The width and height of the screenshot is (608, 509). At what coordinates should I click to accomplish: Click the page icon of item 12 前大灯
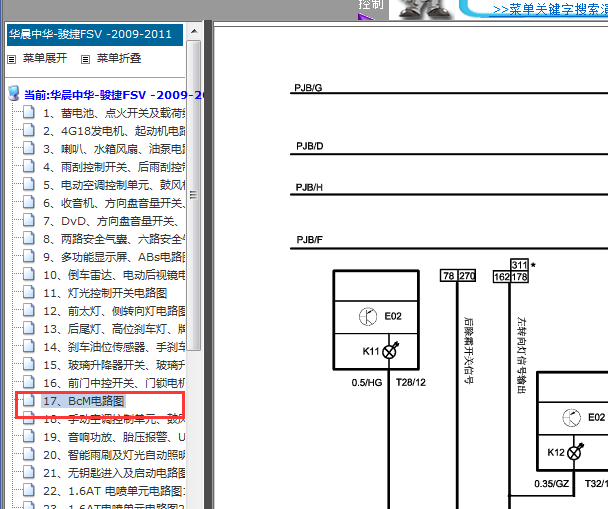(29, 310)
